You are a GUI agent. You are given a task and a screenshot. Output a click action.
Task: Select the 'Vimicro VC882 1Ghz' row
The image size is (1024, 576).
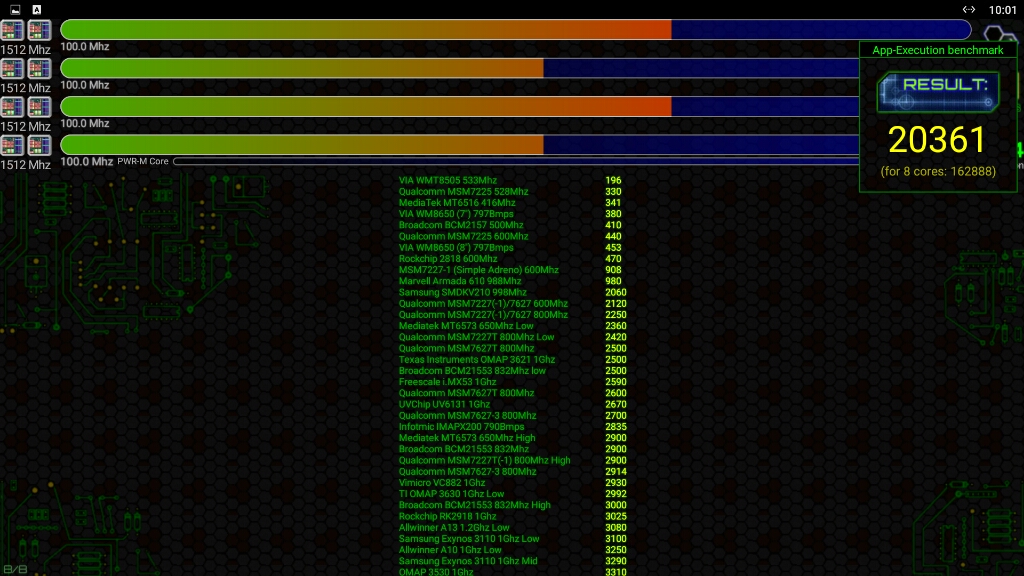513,483
